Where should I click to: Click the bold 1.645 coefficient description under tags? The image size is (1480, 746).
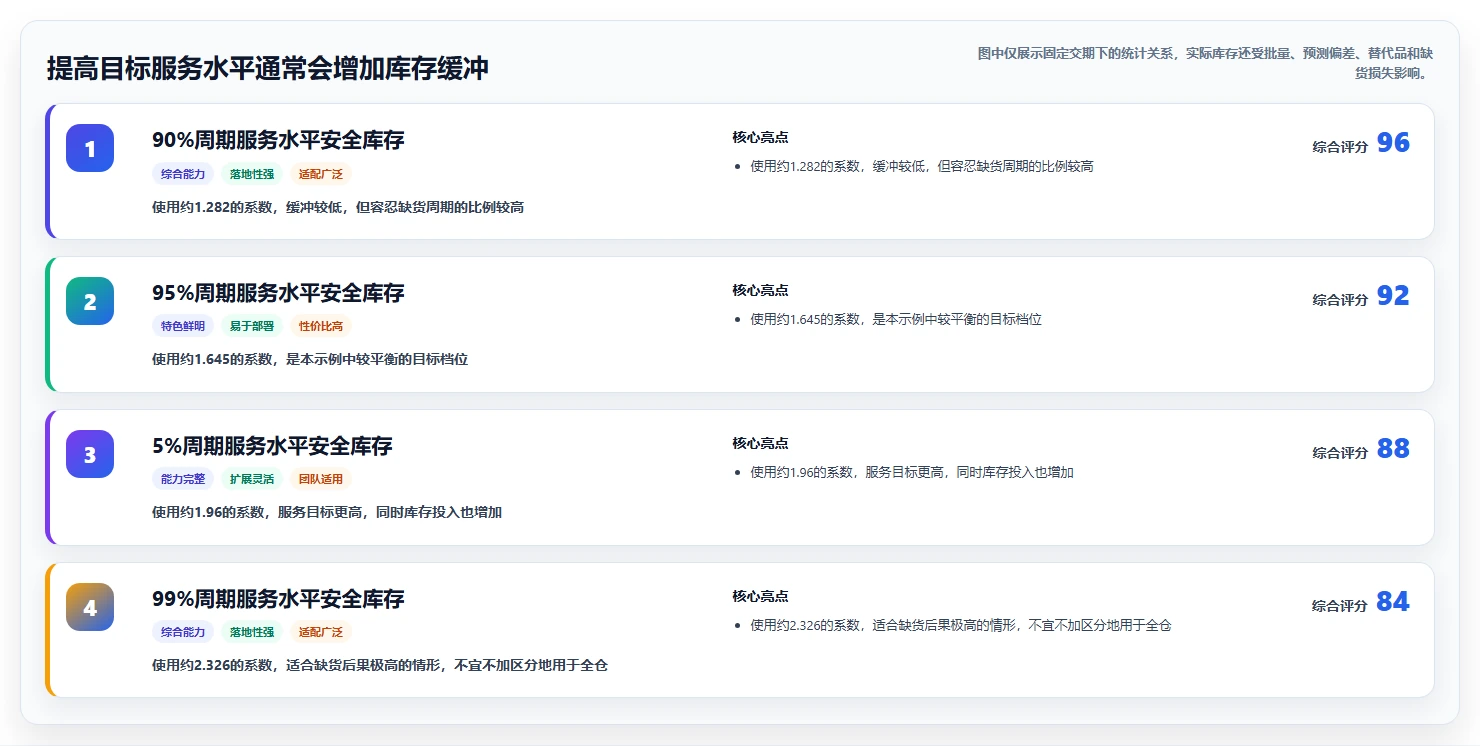click(x=310, y=359)
